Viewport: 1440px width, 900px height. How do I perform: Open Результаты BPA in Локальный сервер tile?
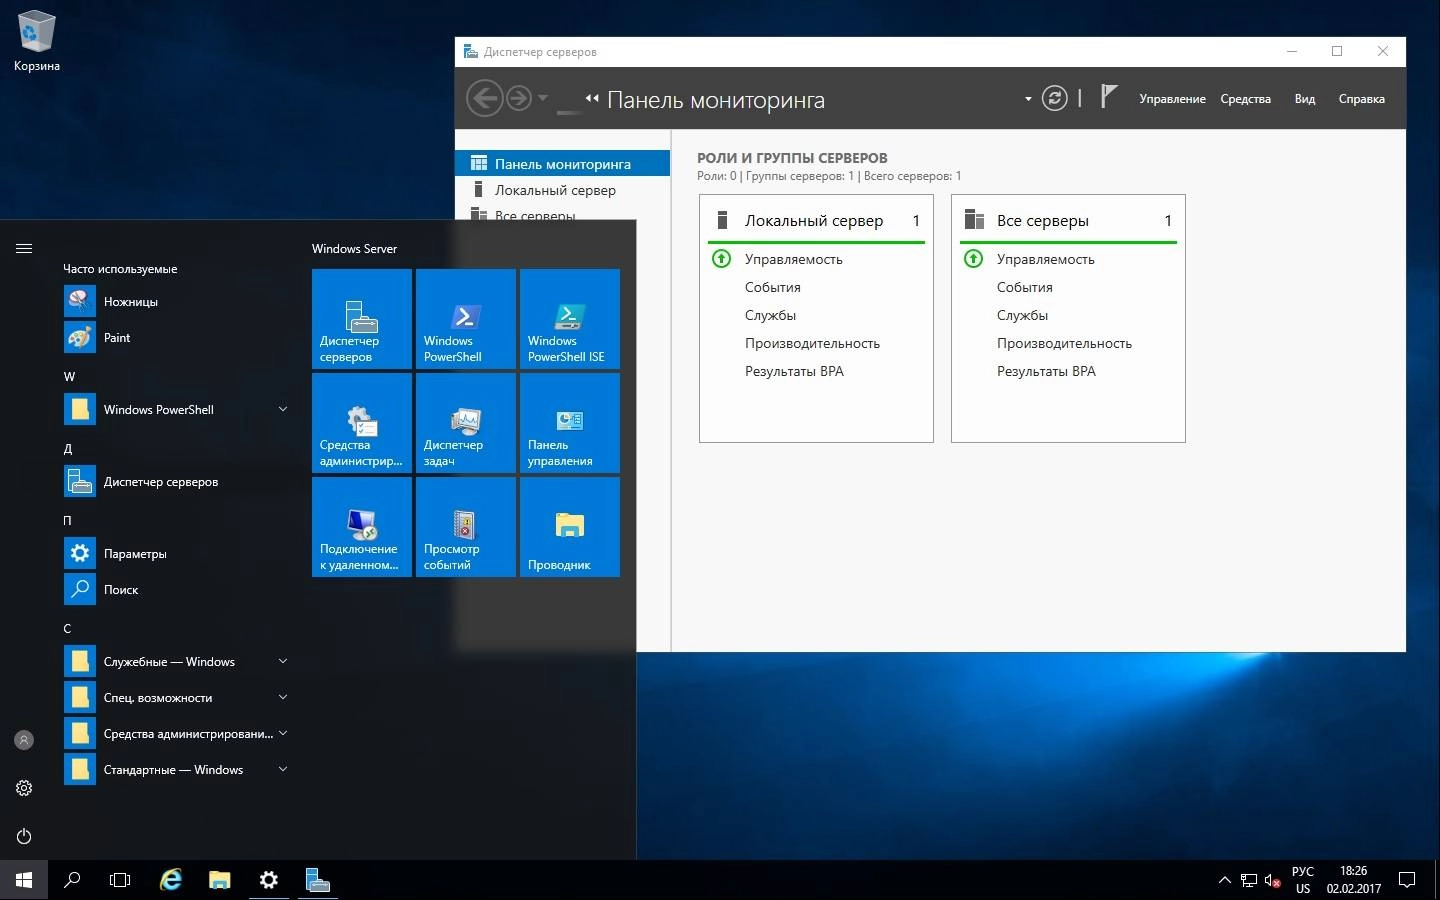tap(794, 371)
